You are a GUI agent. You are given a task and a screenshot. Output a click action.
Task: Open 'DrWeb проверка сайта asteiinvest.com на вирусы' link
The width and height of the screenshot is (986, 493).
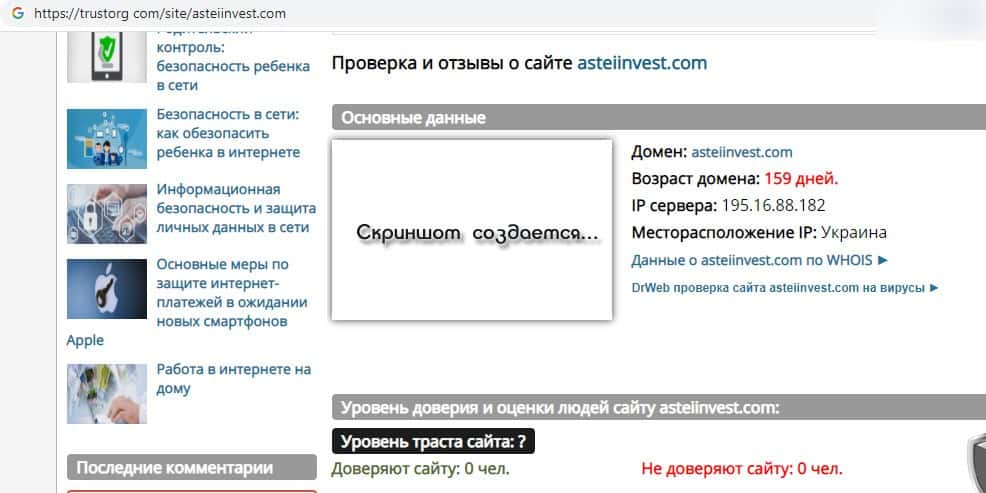click(x=785, y=287)
